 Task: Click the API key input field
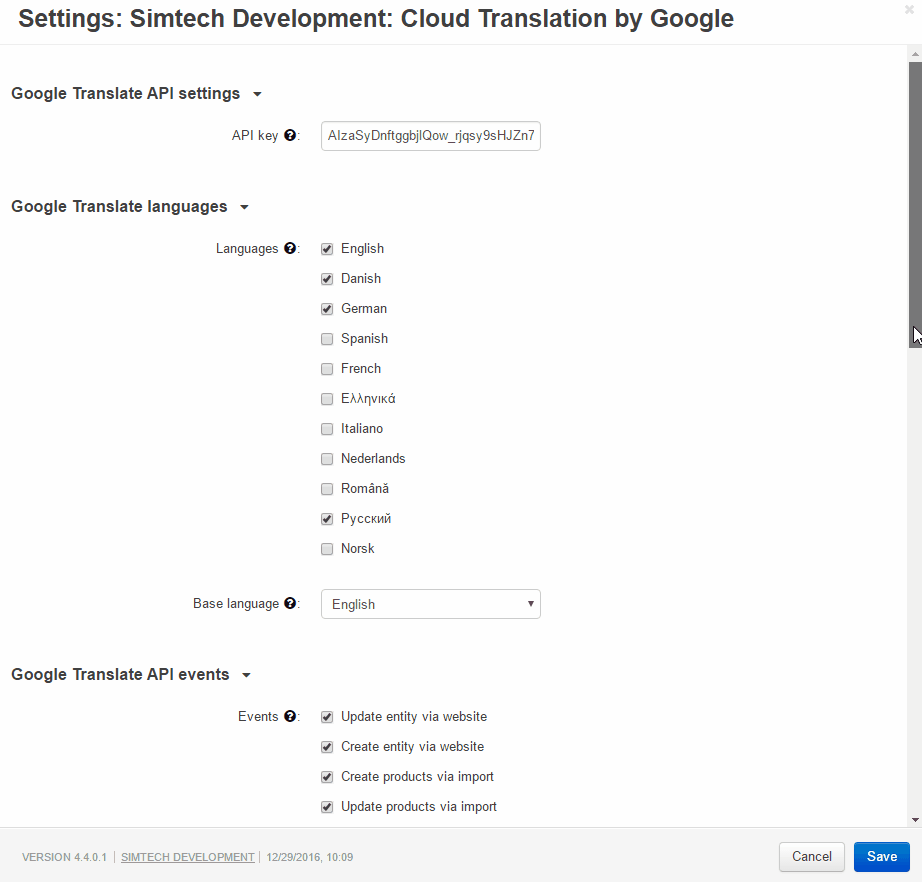(x=430, y=136)
